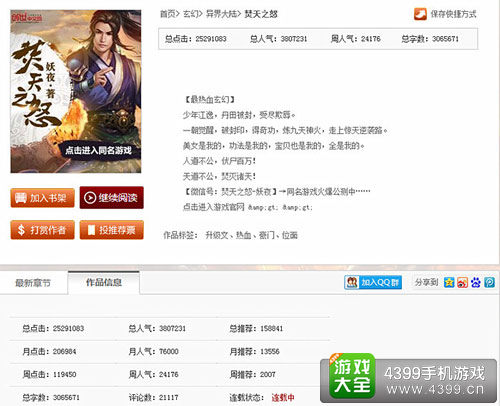Open the 异界大陆 breadcrumb link
Screen dimensions: 500x406
click(221, 14)
